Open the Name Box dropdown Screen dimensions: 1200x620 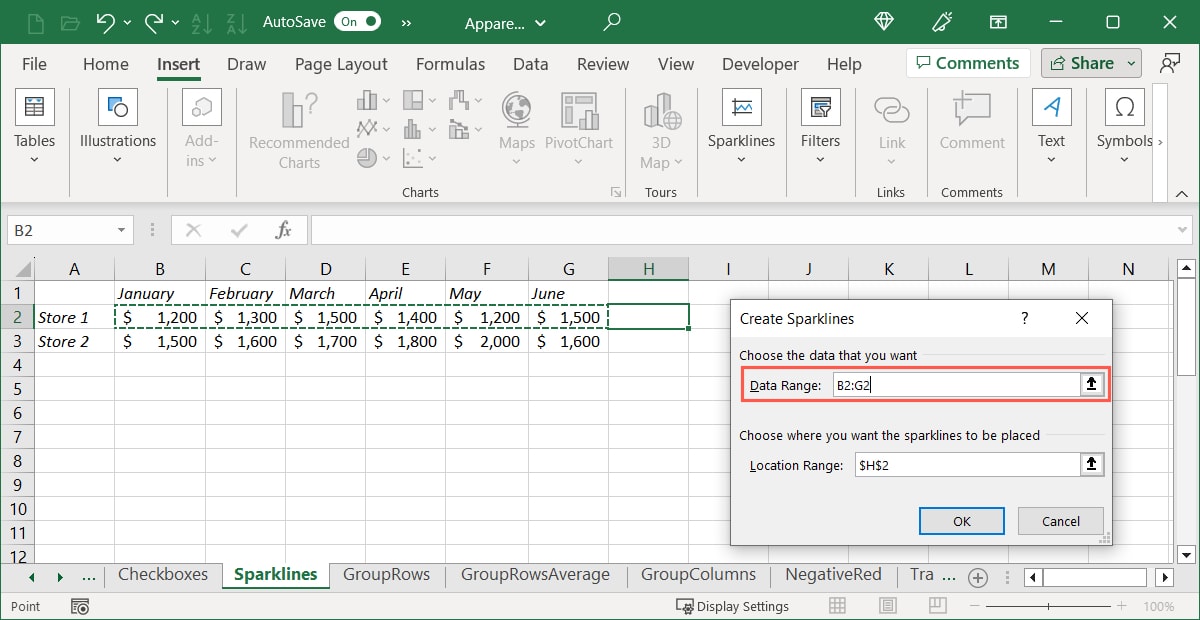pos(120,229)
